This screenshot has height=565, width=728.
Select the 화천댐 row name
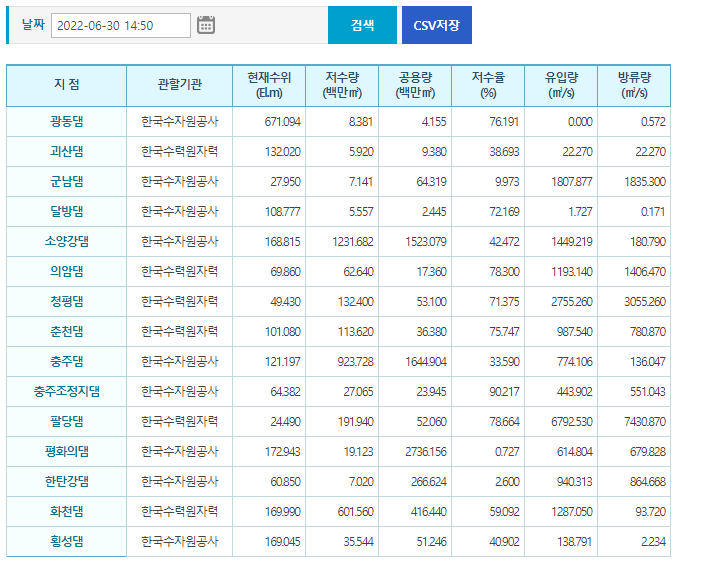[x=67, y=512]
